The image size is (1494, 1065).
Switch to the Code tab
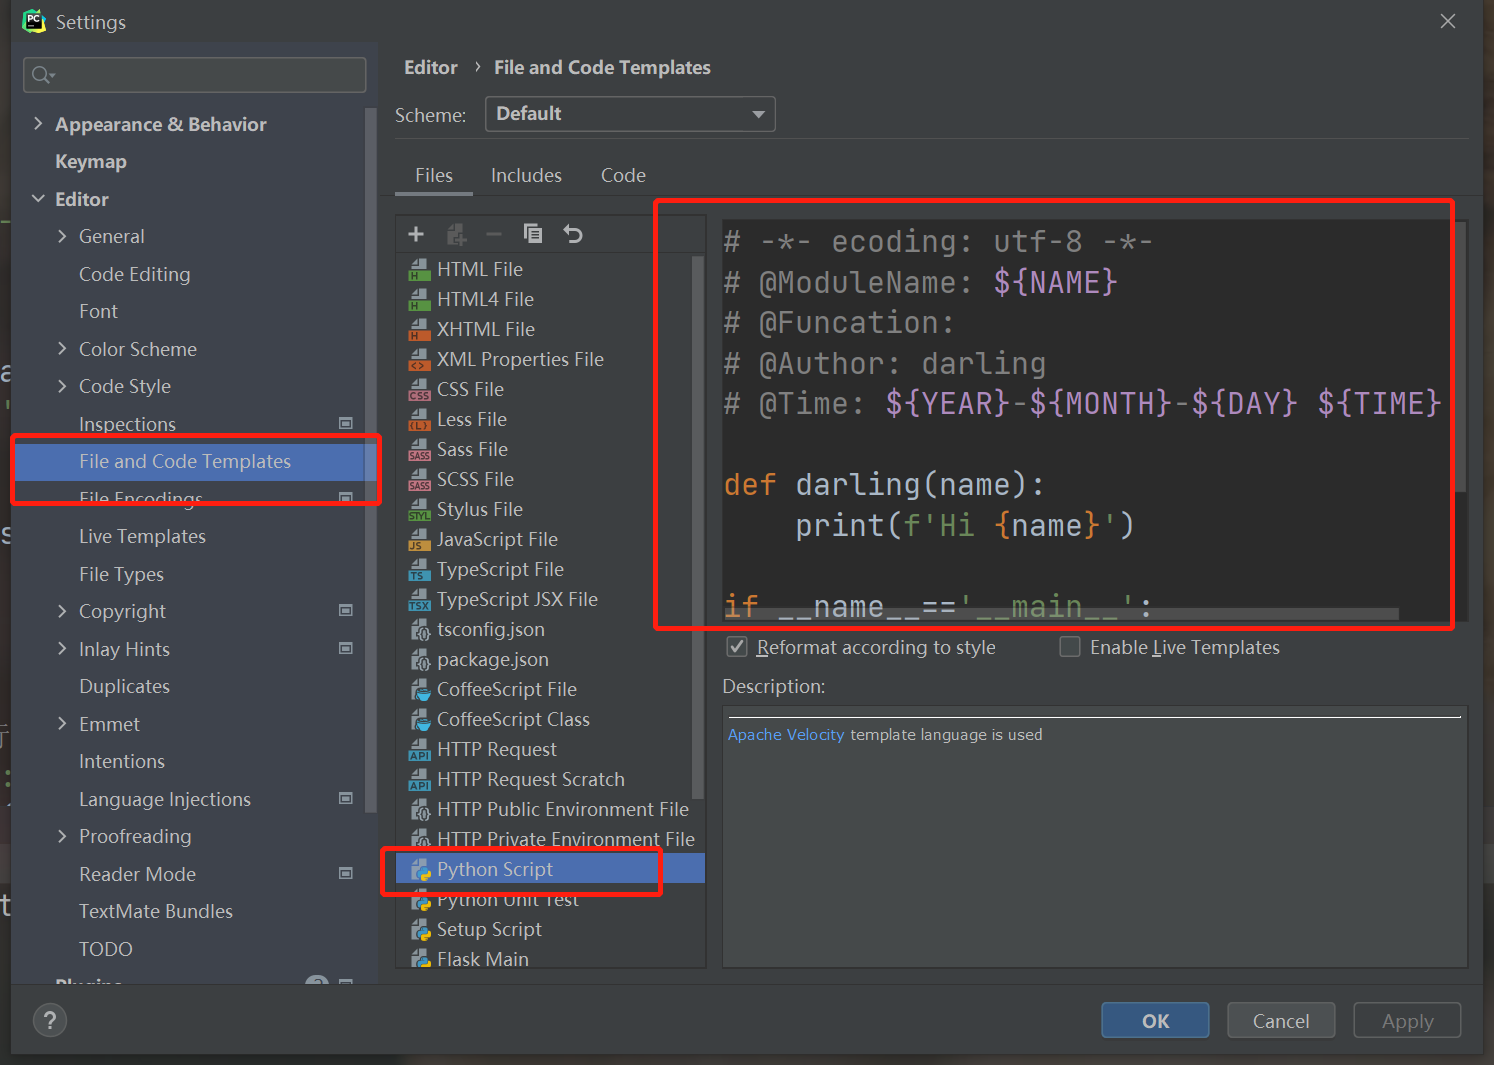coord(623,175)
